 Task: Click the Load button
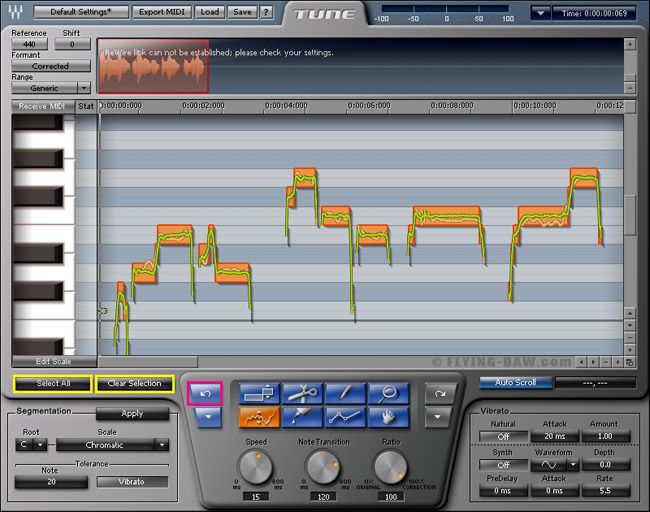point(210,12)
